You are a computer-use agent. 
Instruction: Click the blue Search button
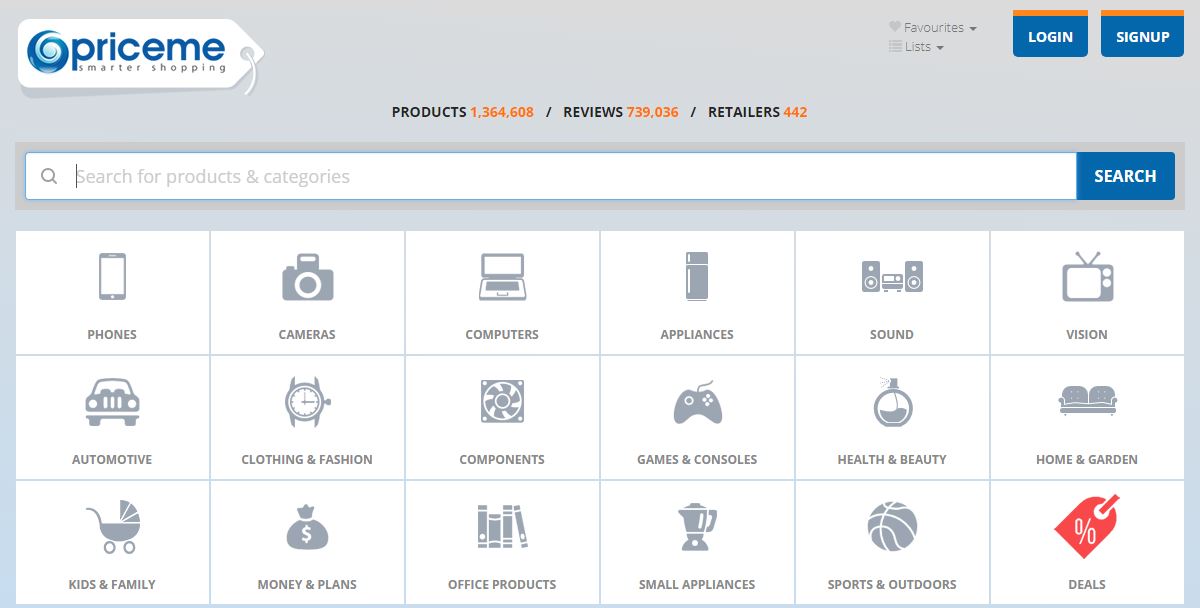(1125, 176)
